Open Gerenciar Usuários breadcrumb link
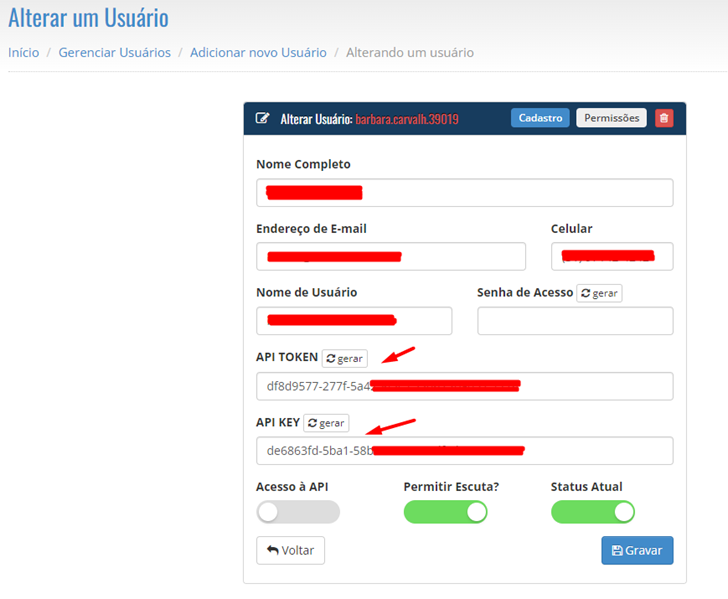This screenshot has width=728, height=599. click(x=114, y=52)
